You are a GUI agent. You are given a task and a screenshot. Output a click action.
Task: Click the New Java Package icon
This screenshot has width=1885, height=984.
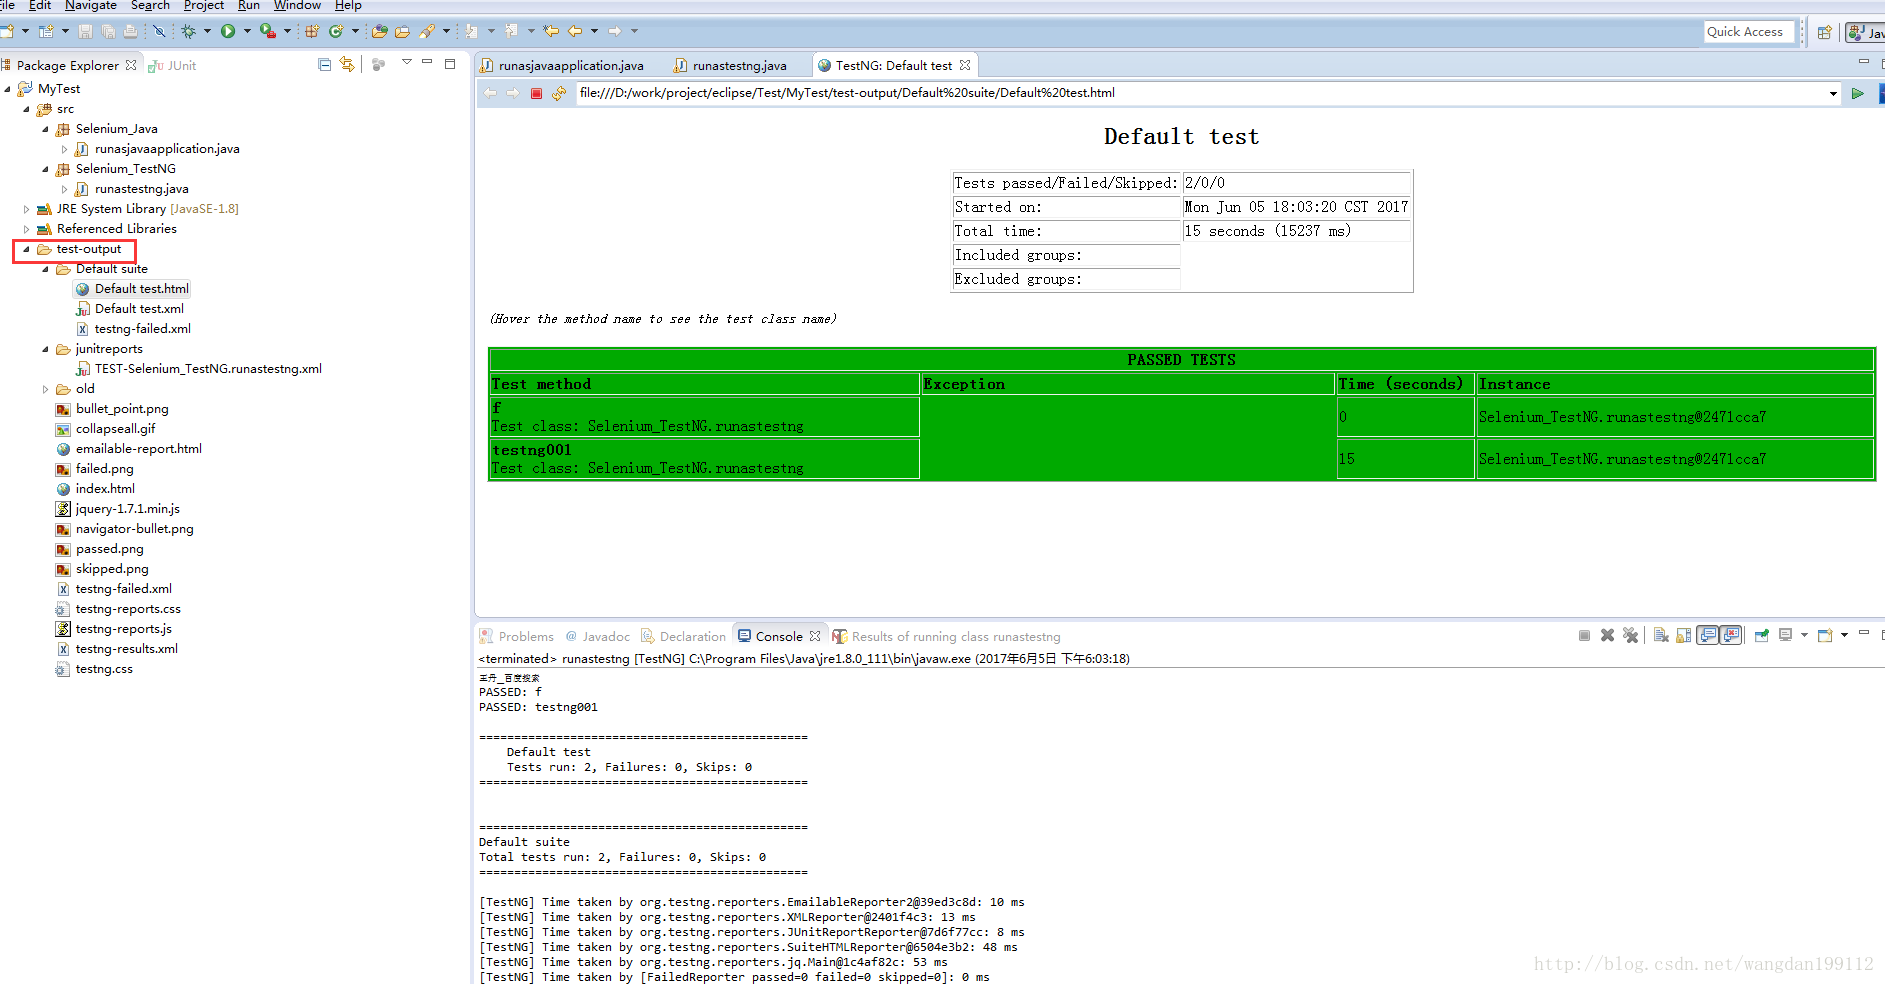(312, 32)
